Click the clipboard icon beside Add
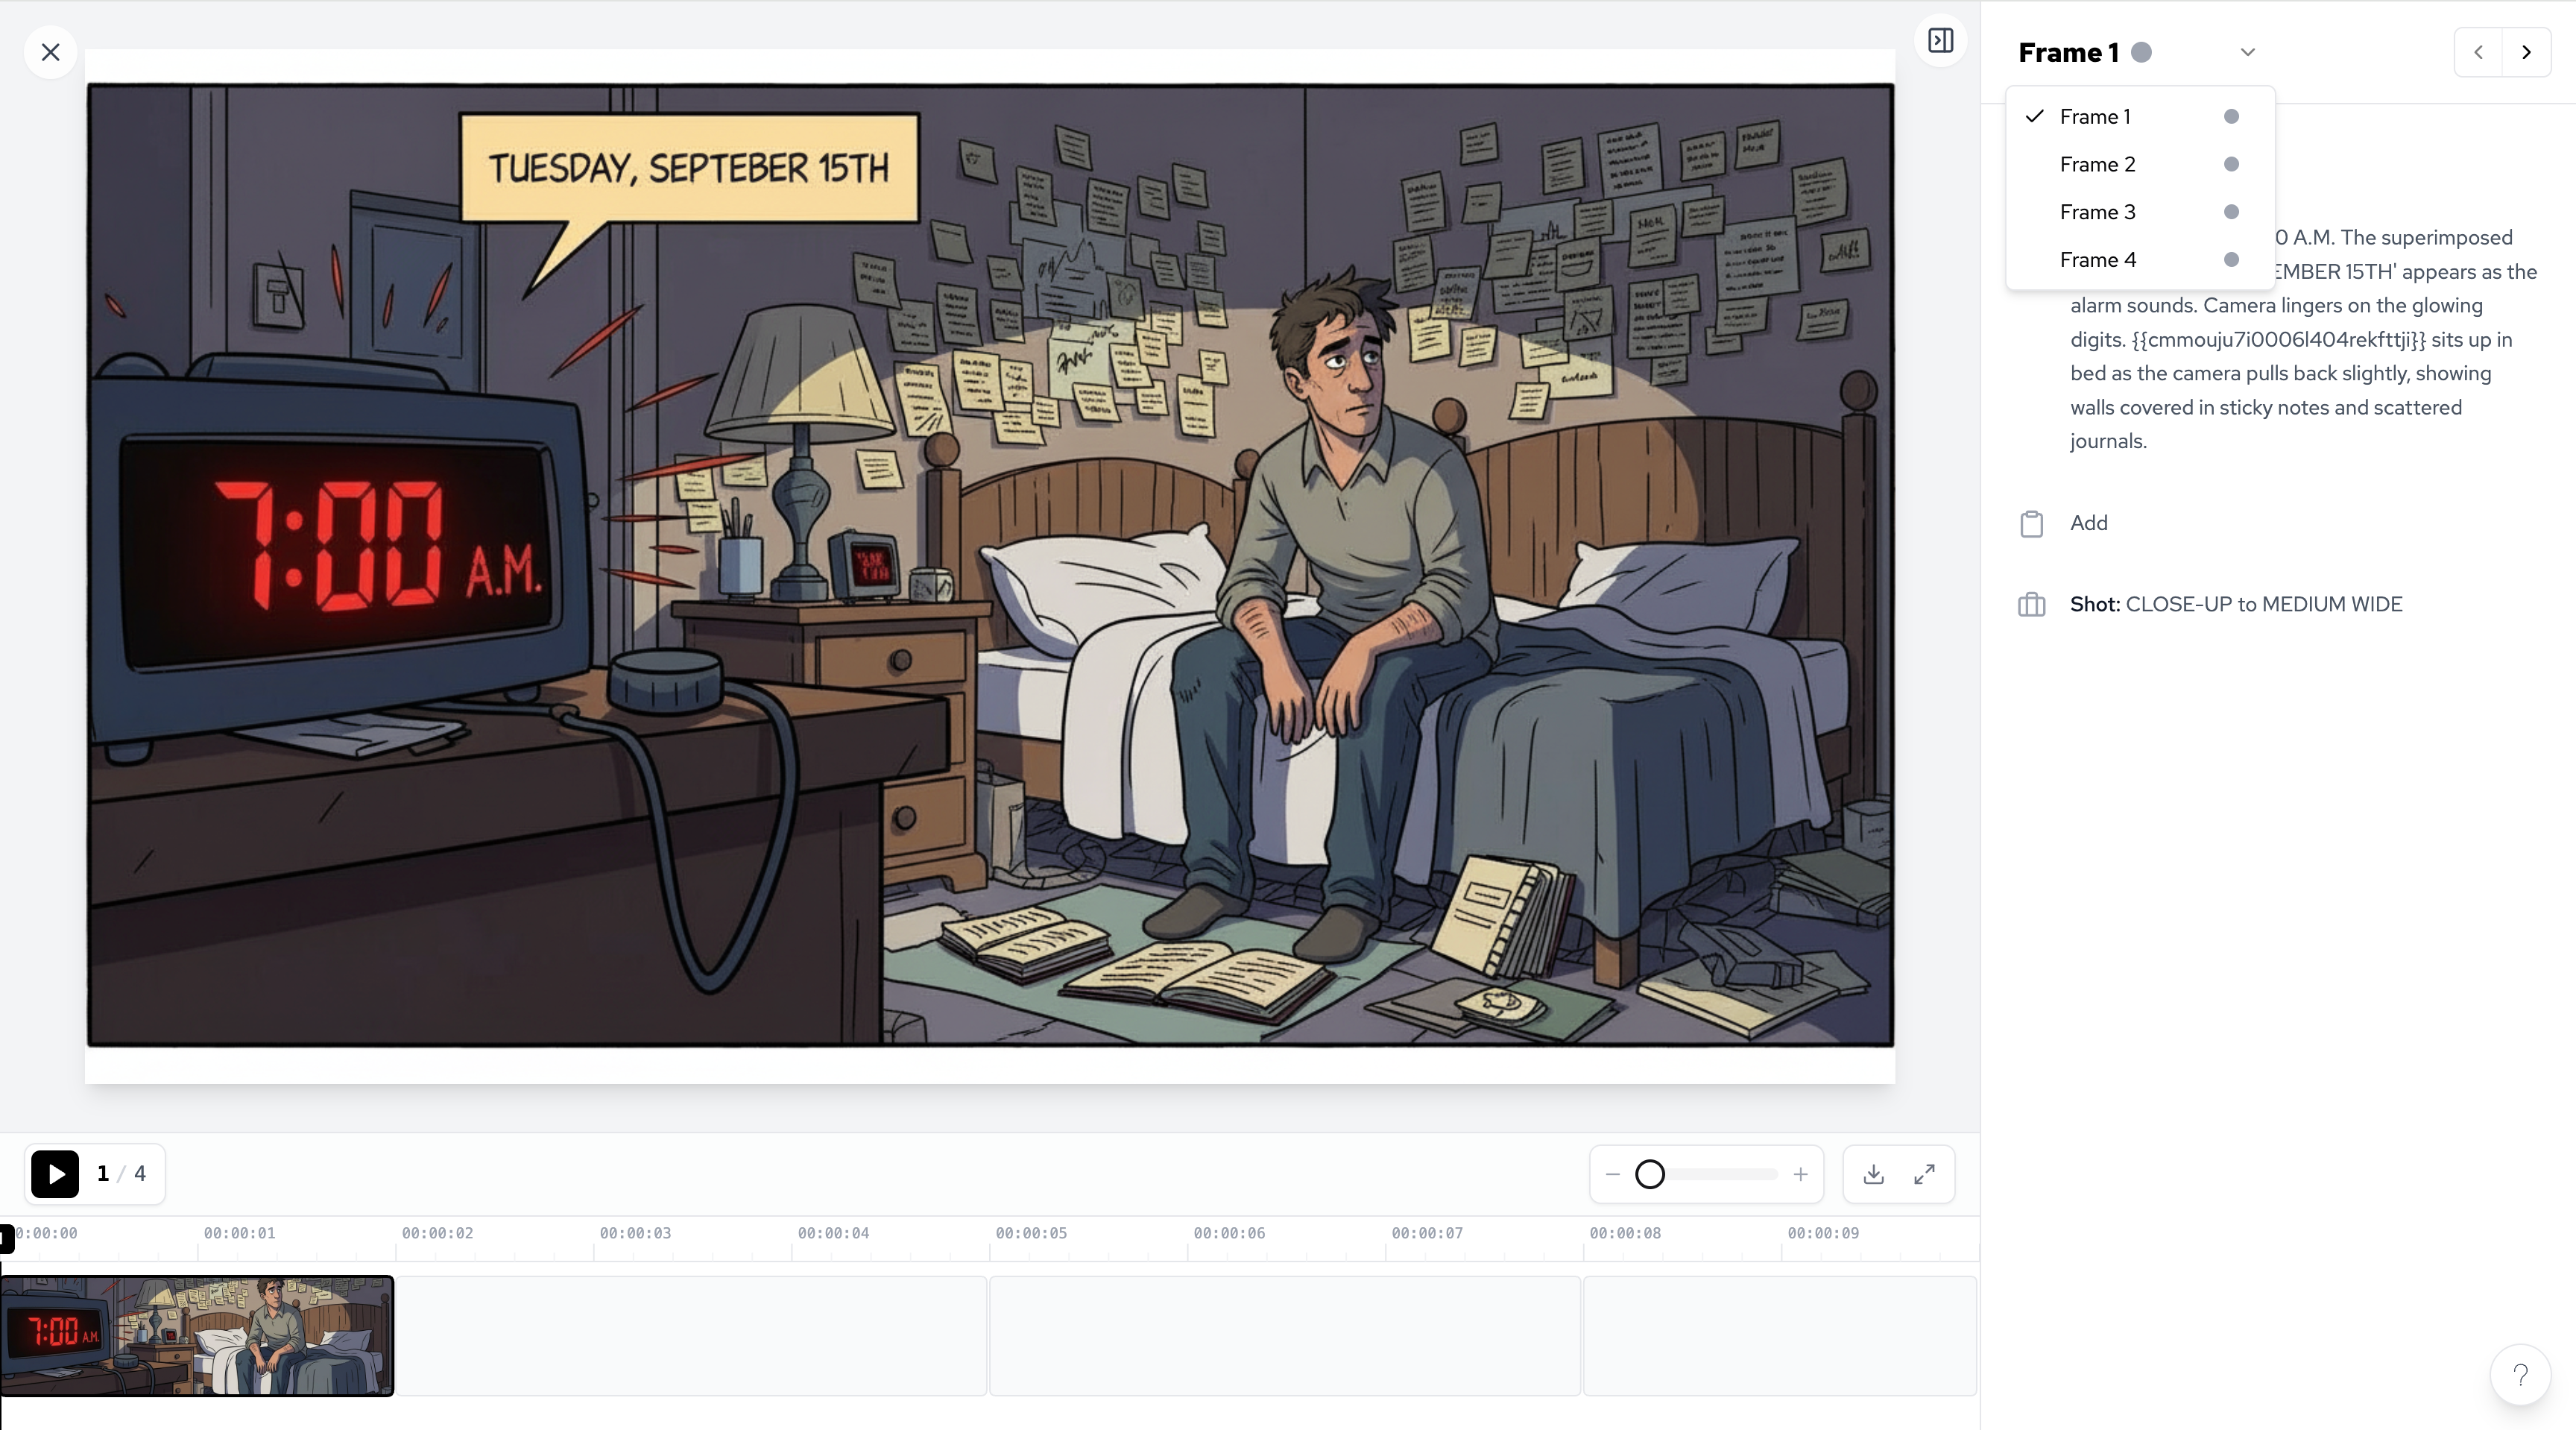The image size is (2576, 1430). 2031,524
